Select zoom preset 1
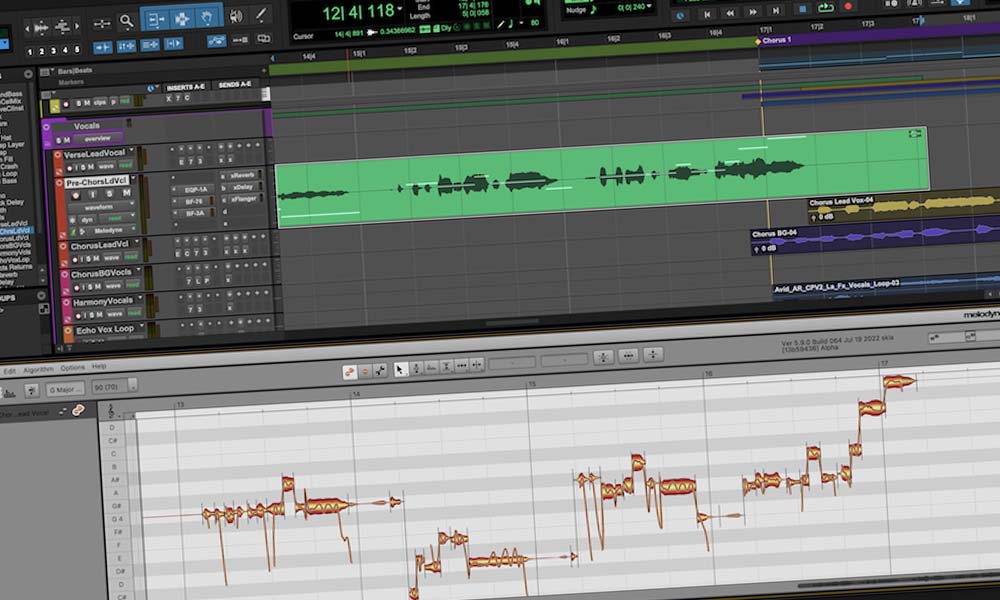The image size is (1000, 600). (x=29, y=52)
